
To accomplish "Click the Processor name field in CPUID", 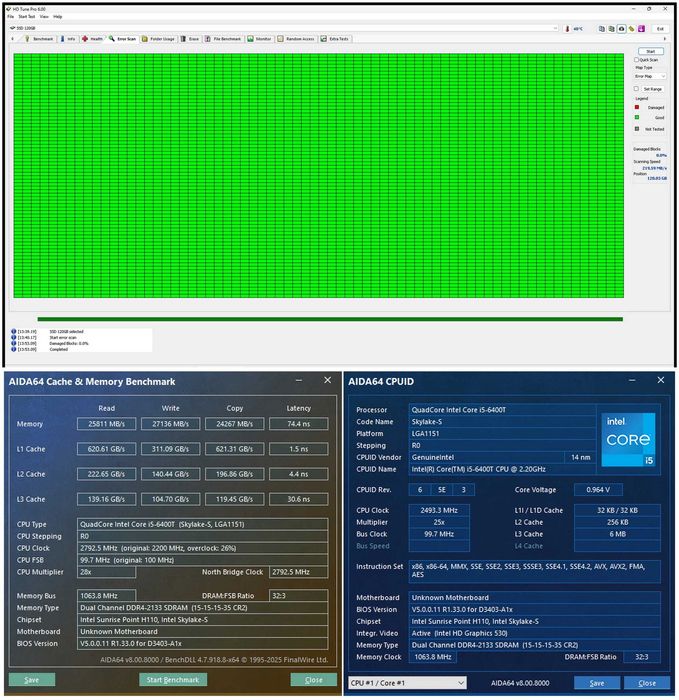I will point(502,409).
